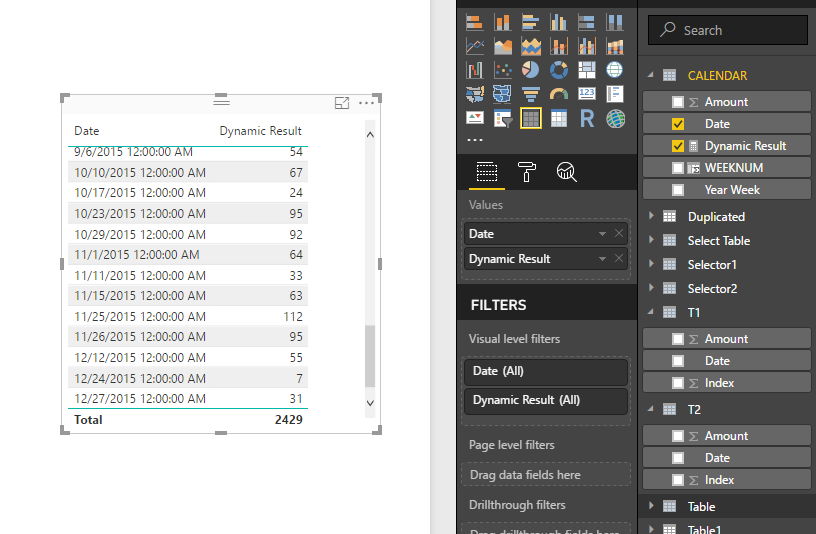Expand the Selector2 table
The height and width of the screenshot is (534, 816).
tap(651, 287)
